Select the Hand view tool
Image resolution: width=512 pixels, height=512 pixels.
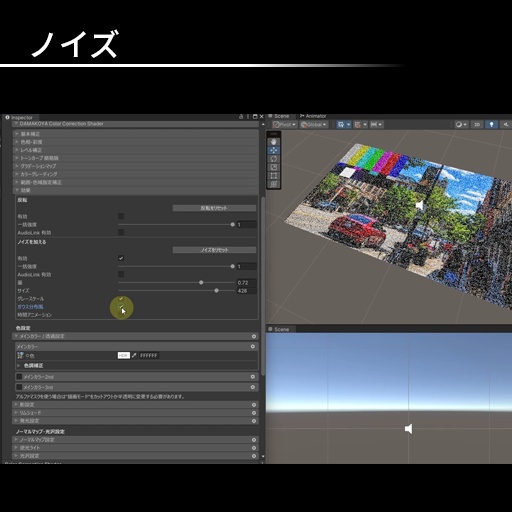[x=274, y=142]
